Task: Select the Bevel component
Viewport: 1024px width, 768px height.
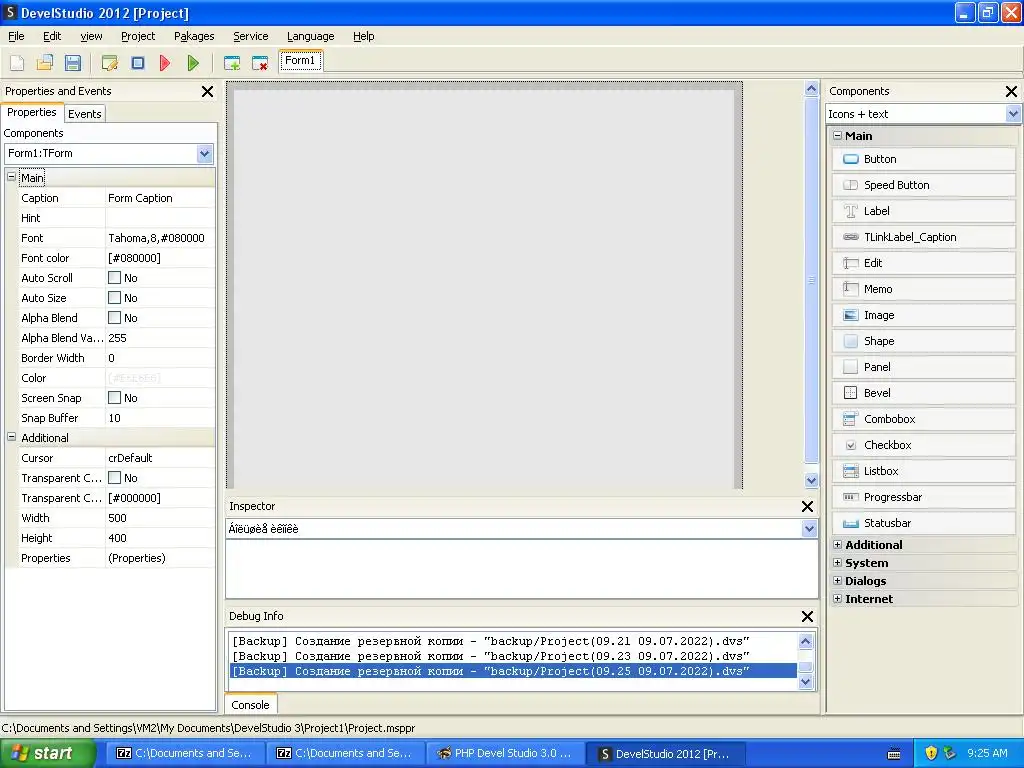Action: [923, 393]
